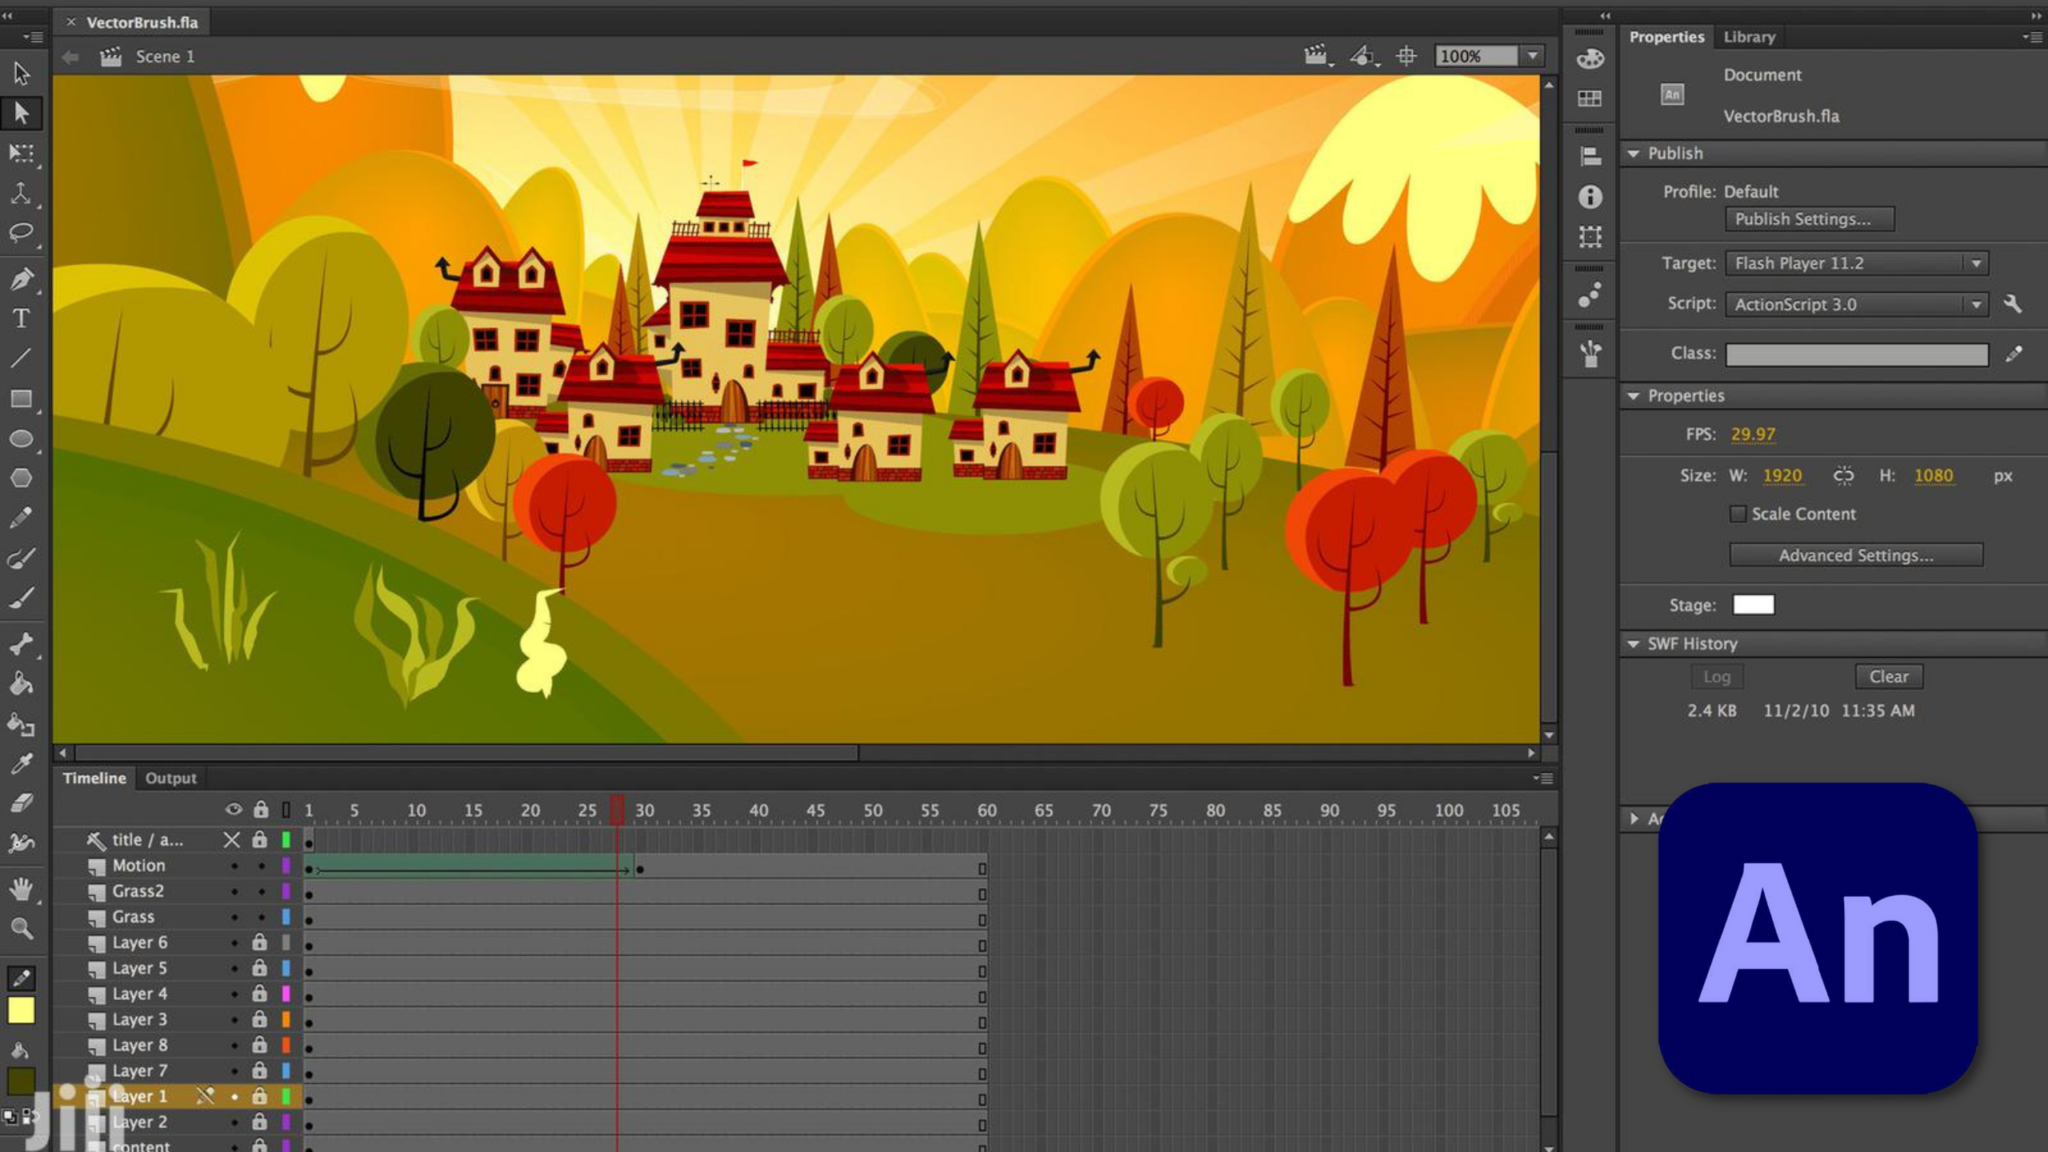
Task: Open the Swatches panel icon
Action: (1588, 99)
